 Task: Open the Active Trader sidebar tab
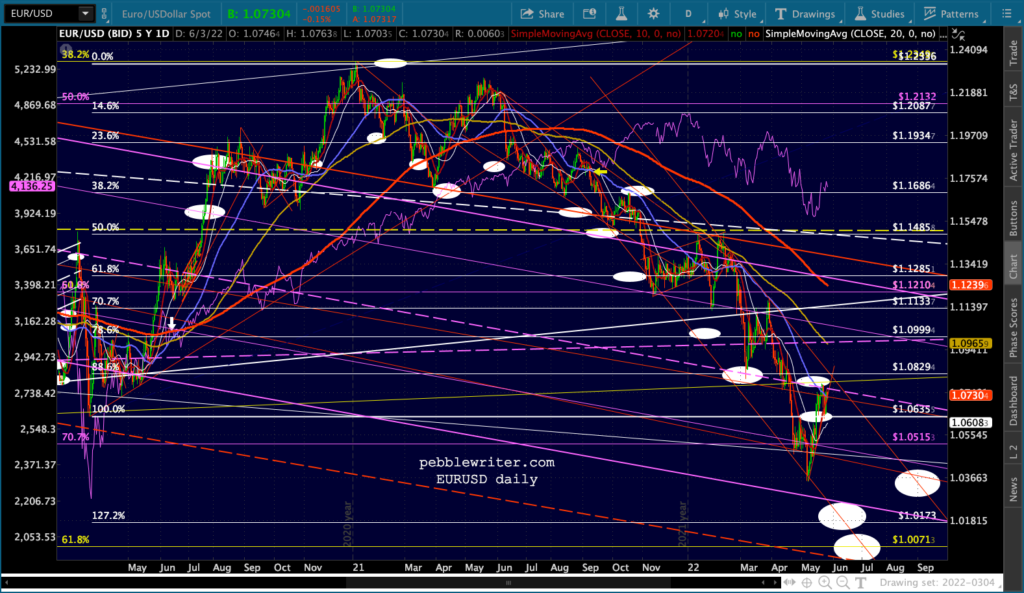pos(1013,150)
